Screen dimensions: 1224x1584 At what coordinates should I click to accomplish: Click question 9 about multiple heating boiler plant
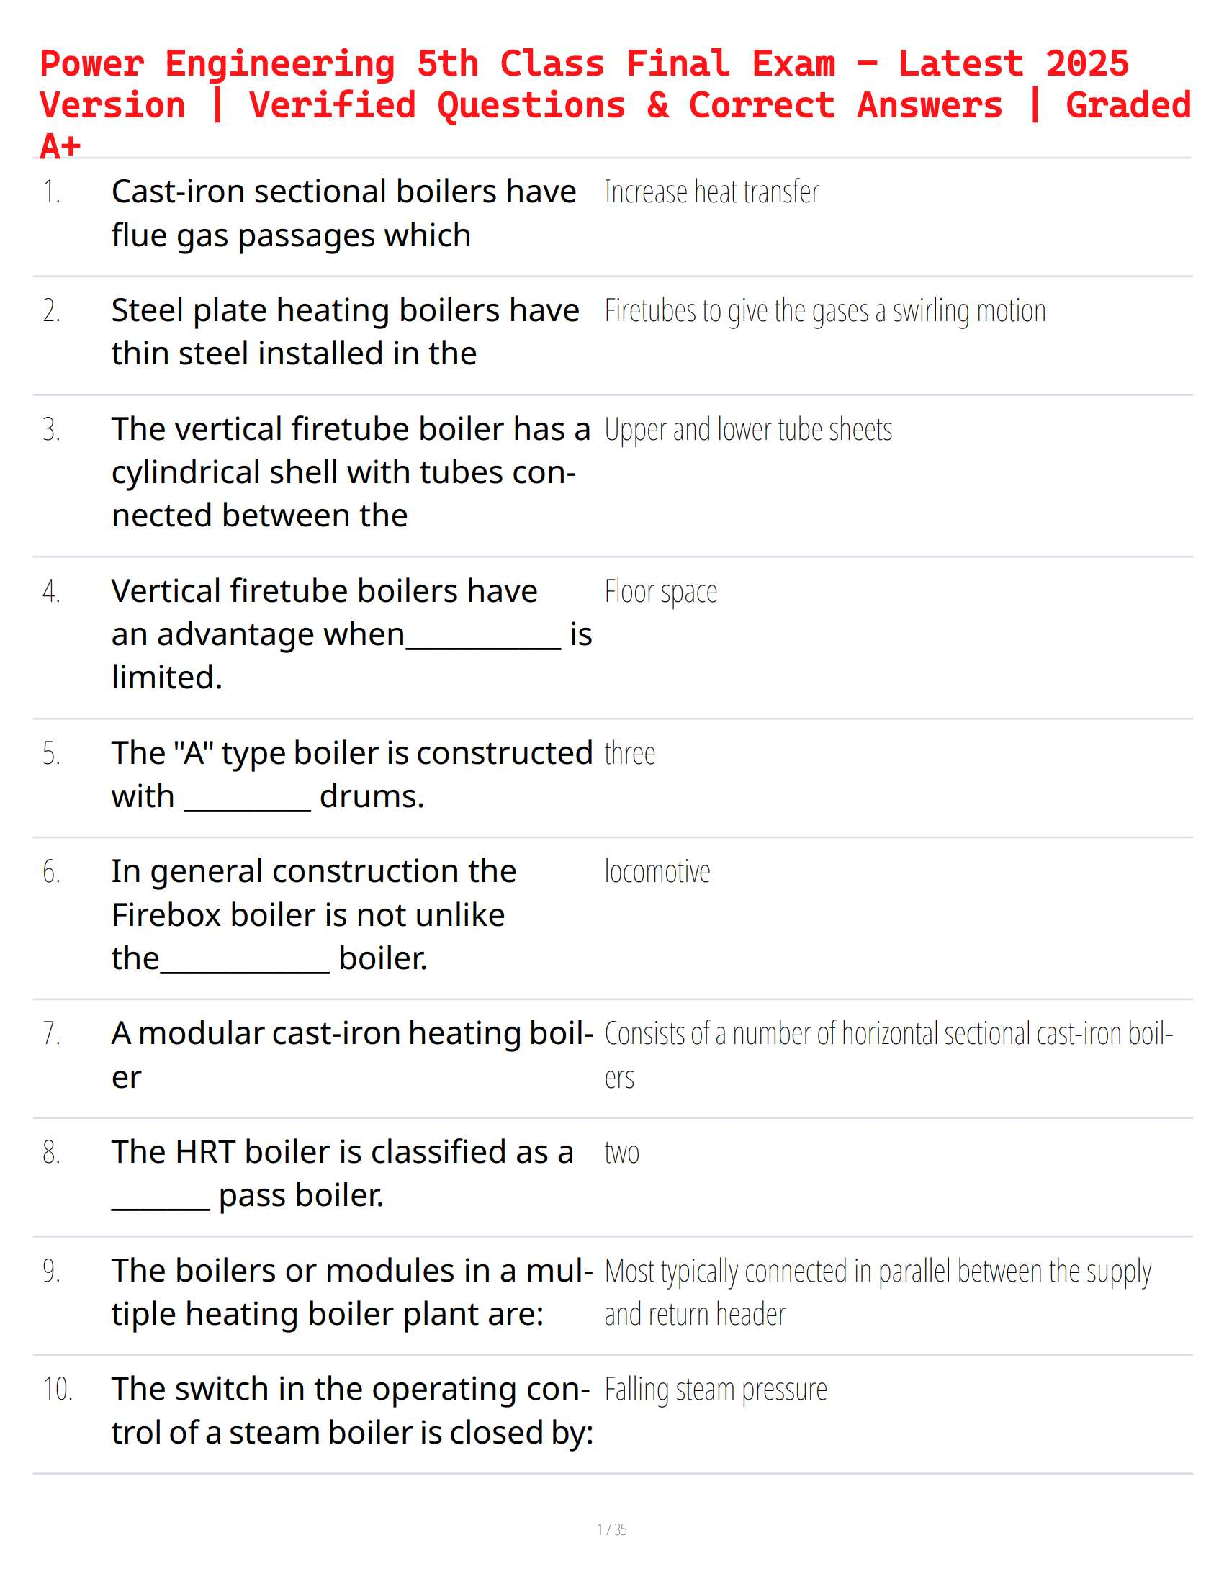pyautogui.click(x=350, y=1292)
